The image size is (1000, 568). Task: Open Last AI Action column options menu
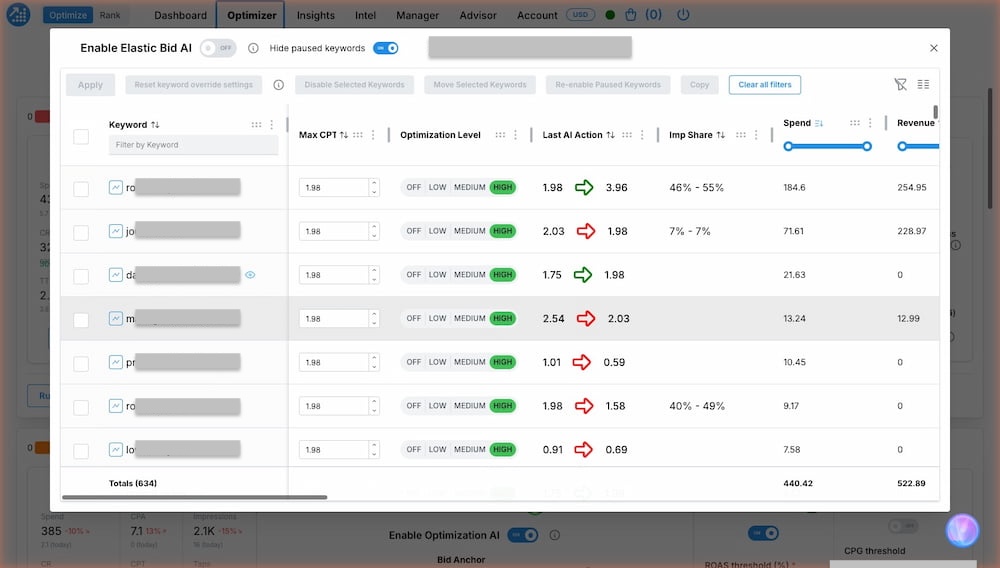pyautogui.click(x=642, y=135)
